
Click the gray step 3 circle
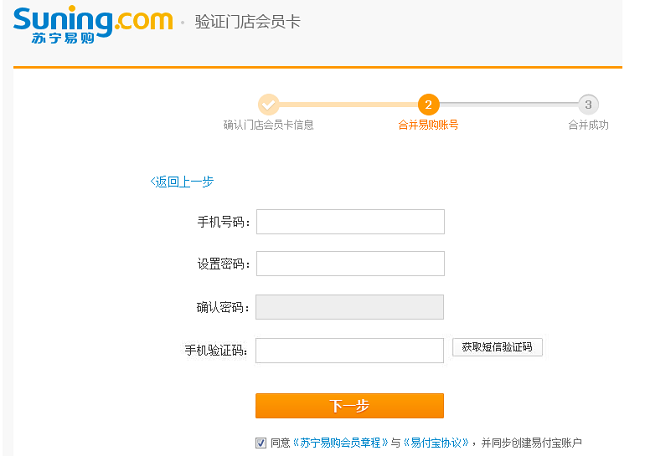click(588, 104)
